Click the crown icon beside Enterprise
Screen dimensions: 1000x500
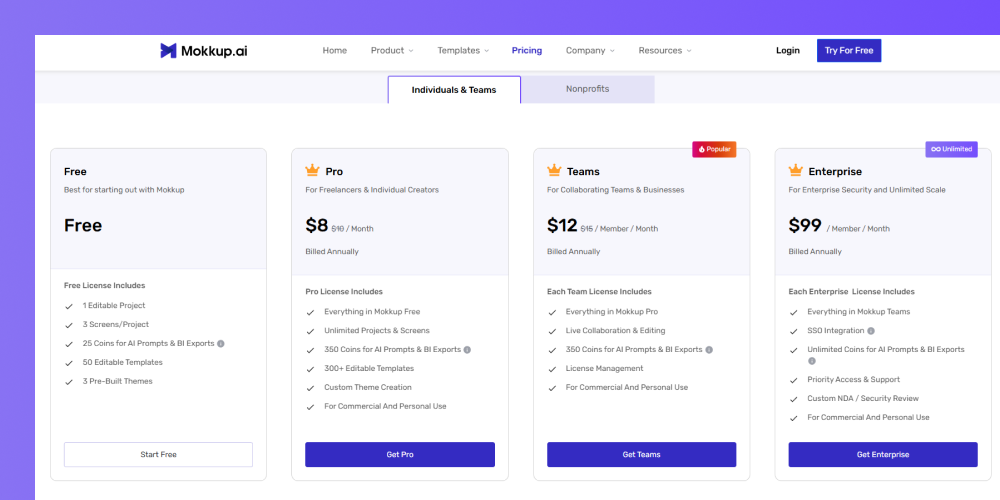pos(795,170)
